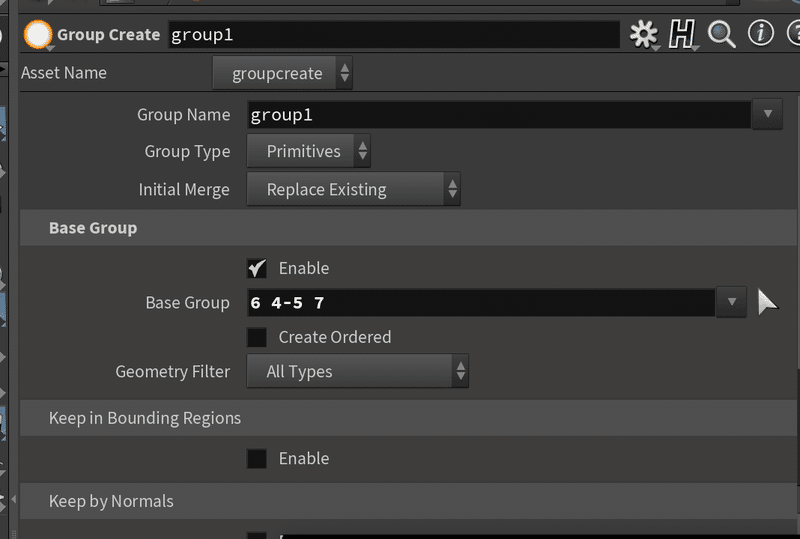Click the Keep by Normals section header
The width and height of the screenshot is (800, 539).
point(111,501)
